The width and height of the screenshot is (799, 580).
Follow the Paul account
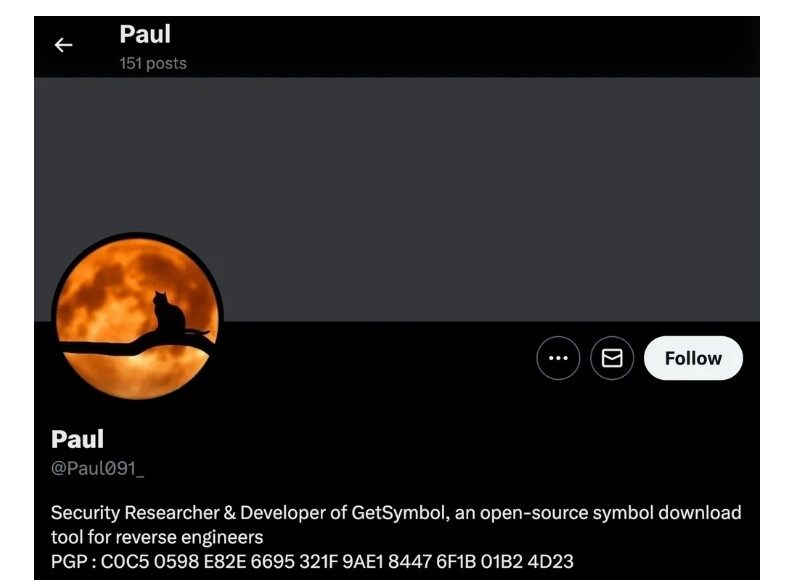tap(693, 358)
